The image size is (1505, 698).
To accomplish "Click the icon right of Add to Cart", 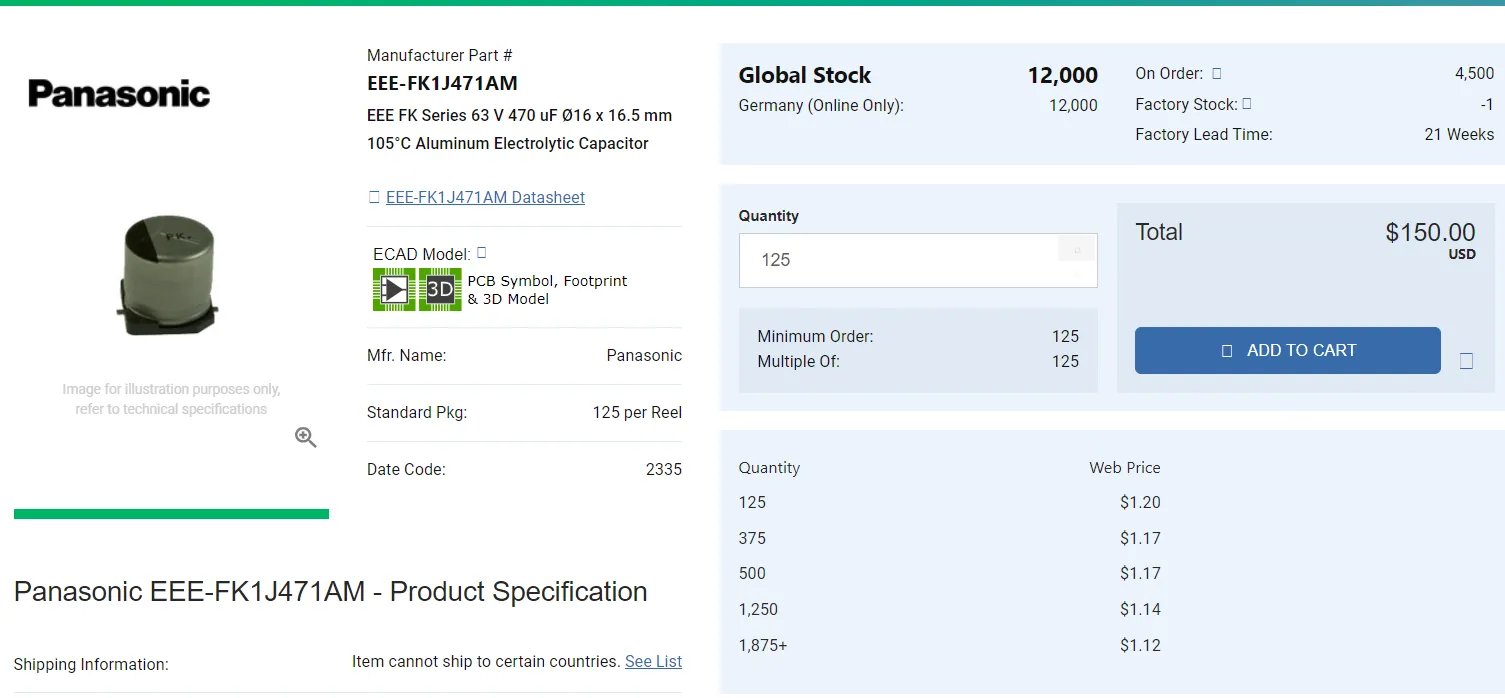I will (x=1466, y=361).
